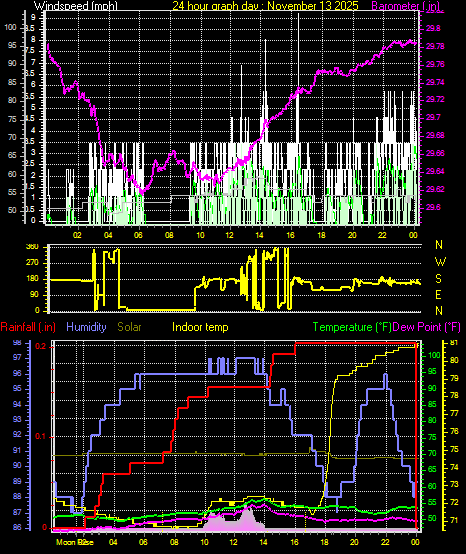Click the W compass label beside direction graph
This screenshot has width=466, height=554.
click(x=440, y=262)
